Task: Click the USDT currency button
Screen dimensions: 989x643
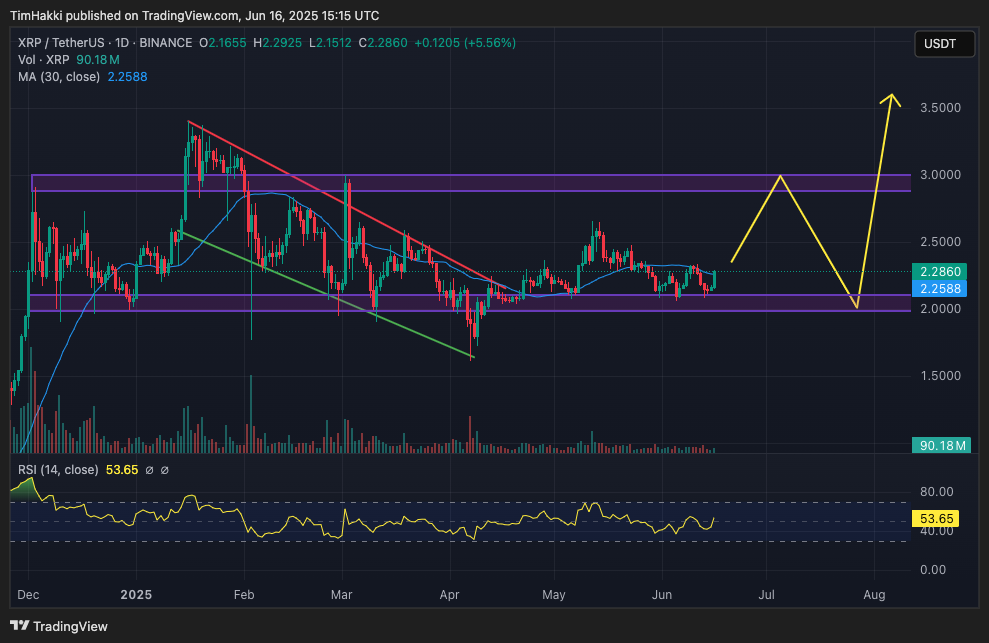Action: pos(944,44)
